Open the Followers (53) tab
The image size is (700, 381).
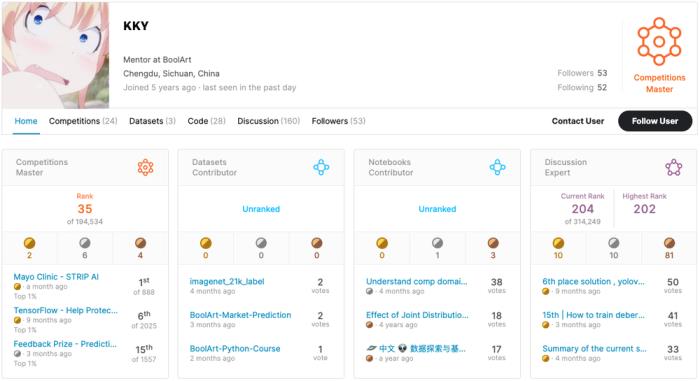coord(338,121)
